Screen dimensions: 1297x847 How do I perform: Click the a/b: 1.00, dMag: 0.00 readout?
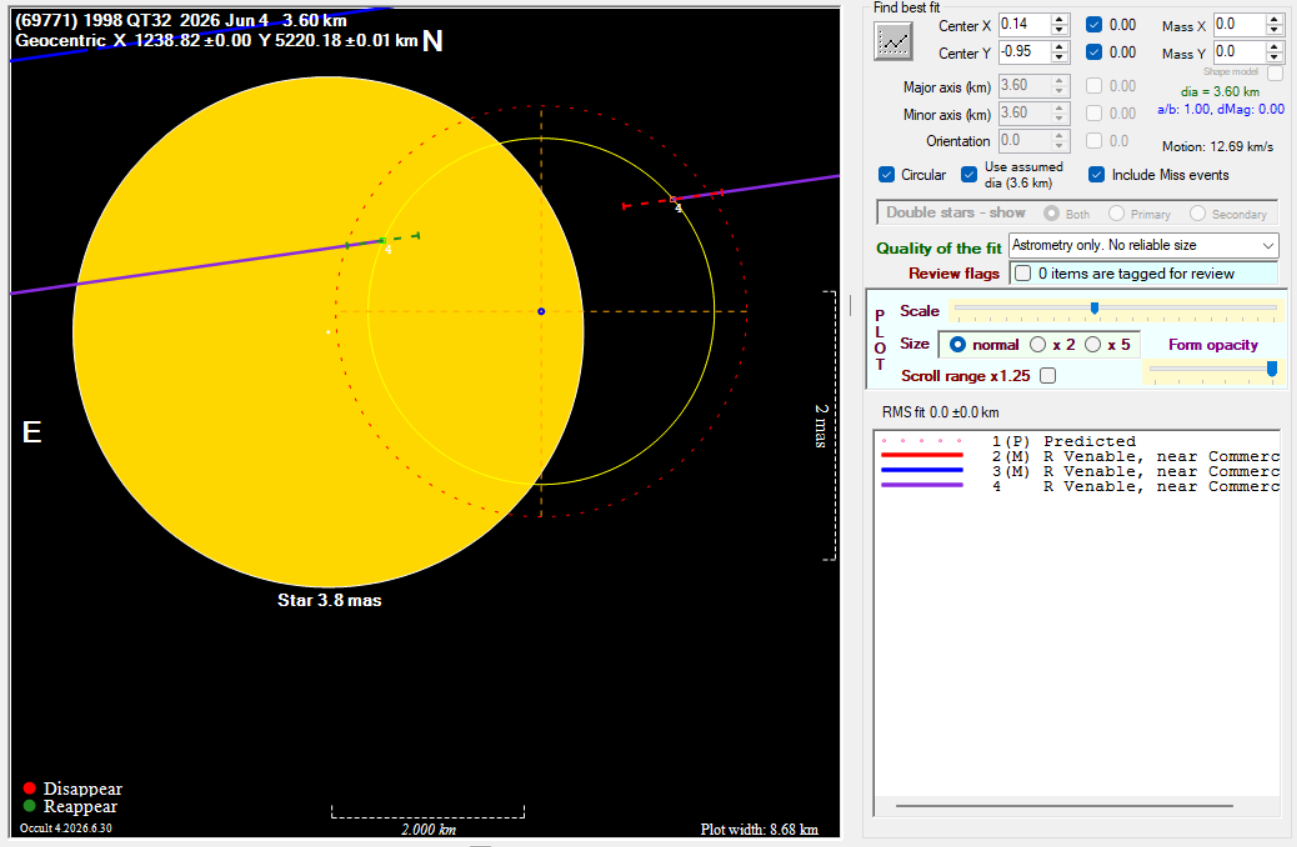point(1221,109)
